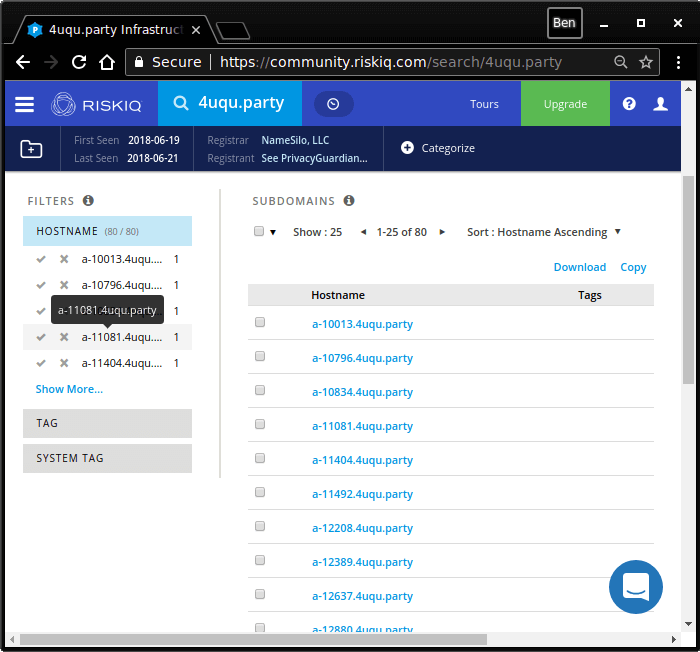The image size is (700, 652).
Task: Click the browser address bar URL
Action: click(x=391, y=62)
